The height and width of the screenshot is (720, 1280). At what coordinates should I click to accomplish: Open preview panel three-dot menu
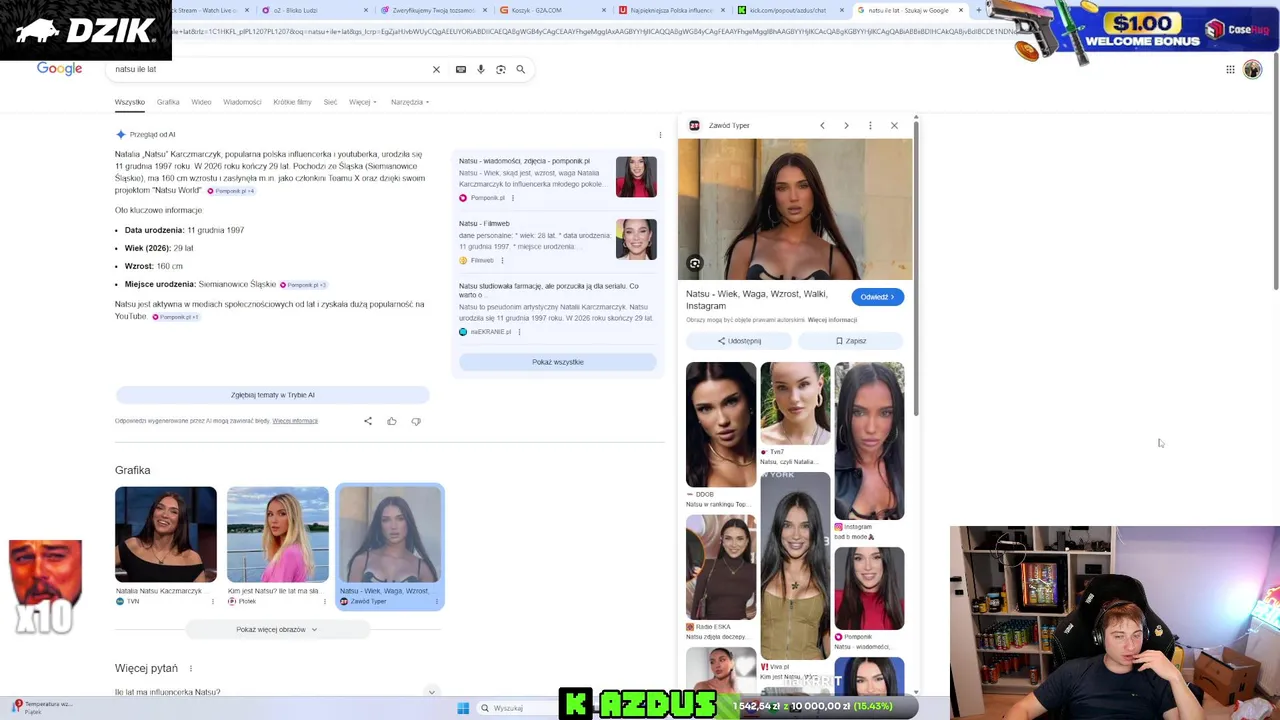870,125
